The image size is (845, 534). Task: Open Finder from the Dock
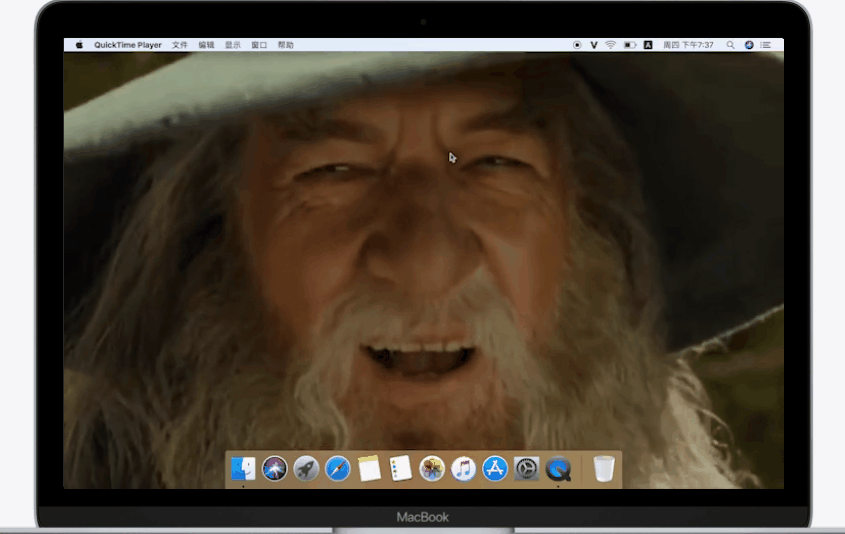243,468
